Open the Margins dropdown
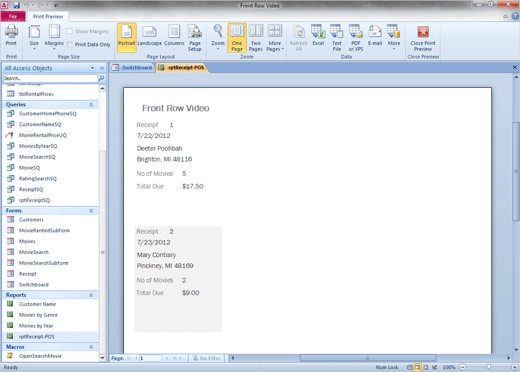520x372 pixels. click(54, 37)
